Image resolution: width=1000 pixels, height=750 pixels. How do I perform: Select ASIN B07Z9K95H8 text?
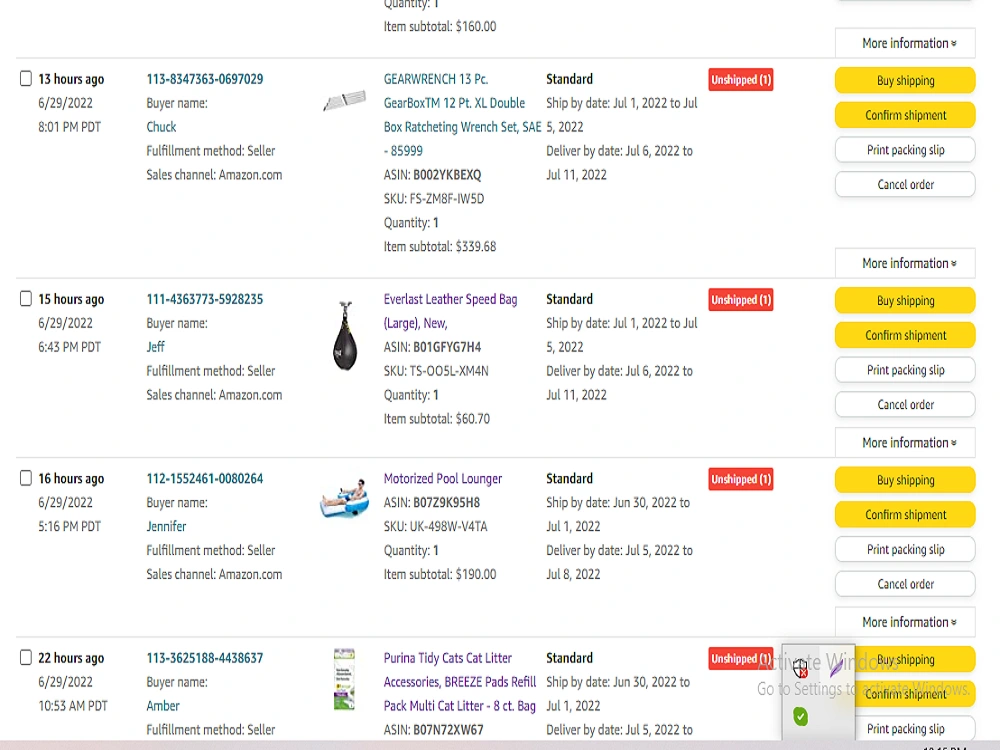click(446, 503)
